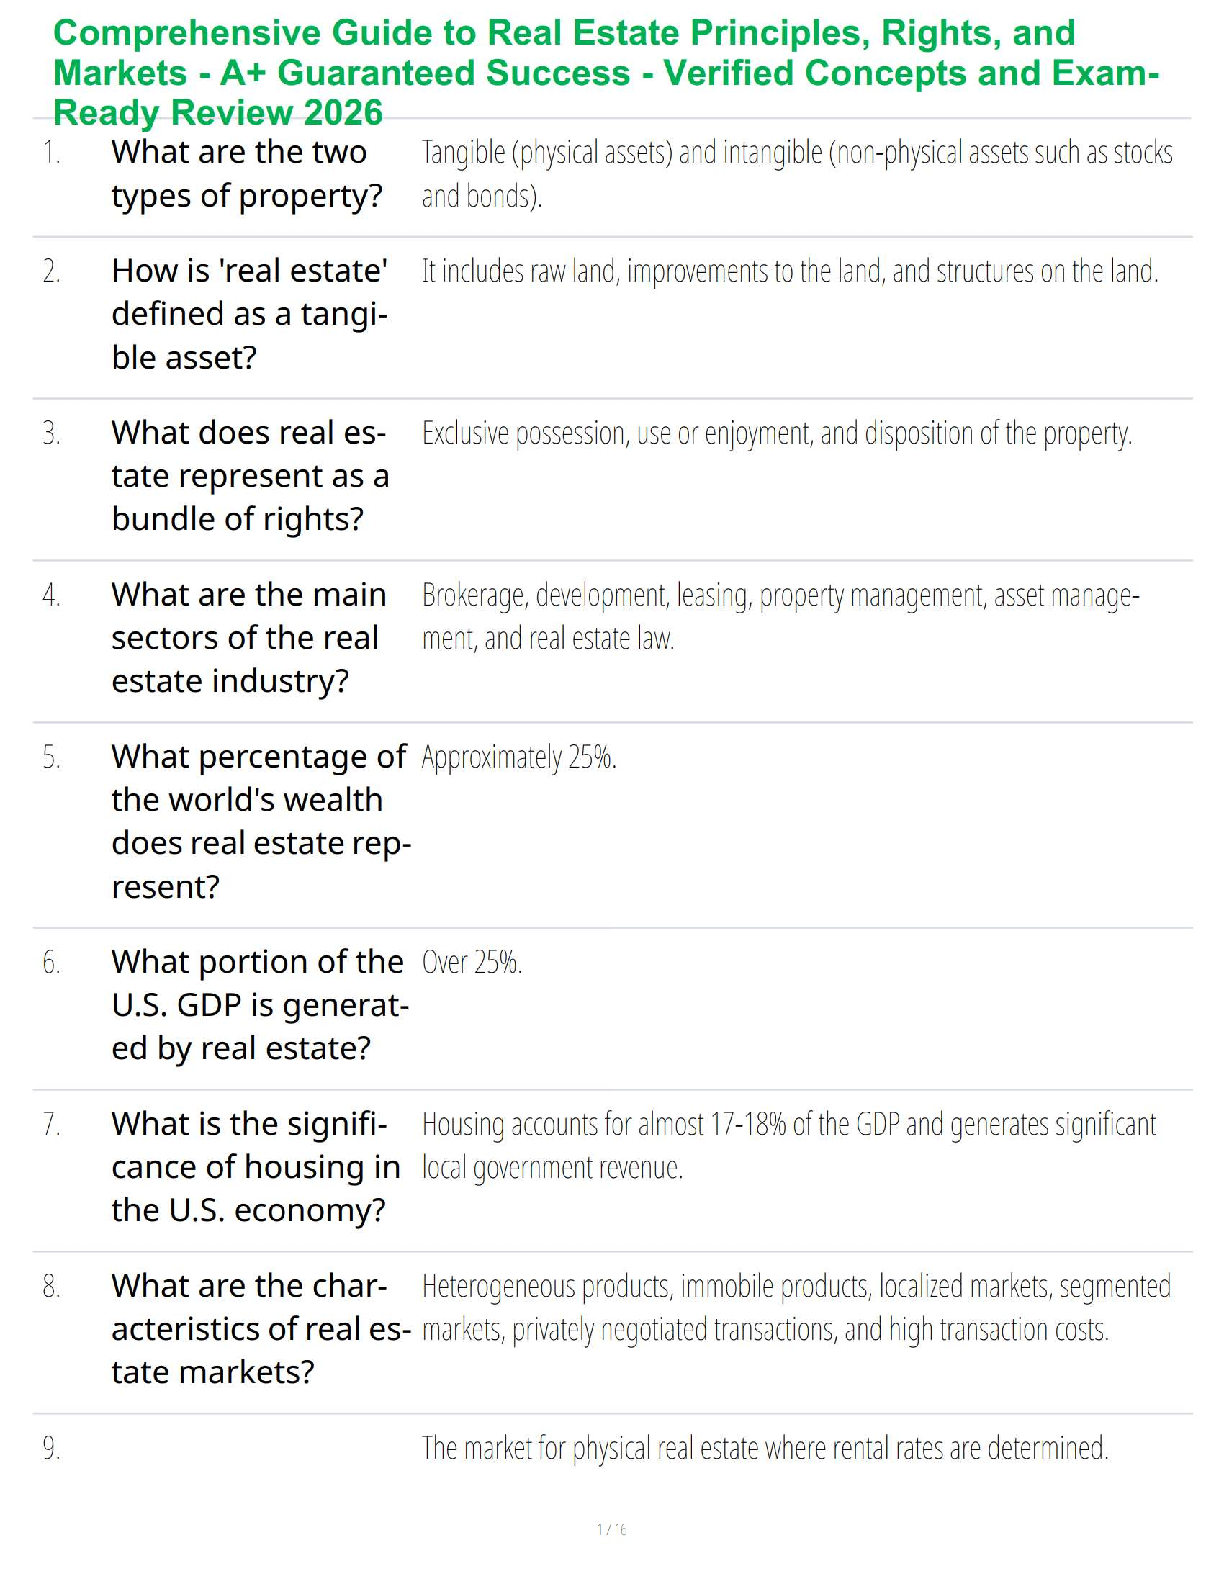
Task: Click question about the bundle of rights
Action: [250, 476]
